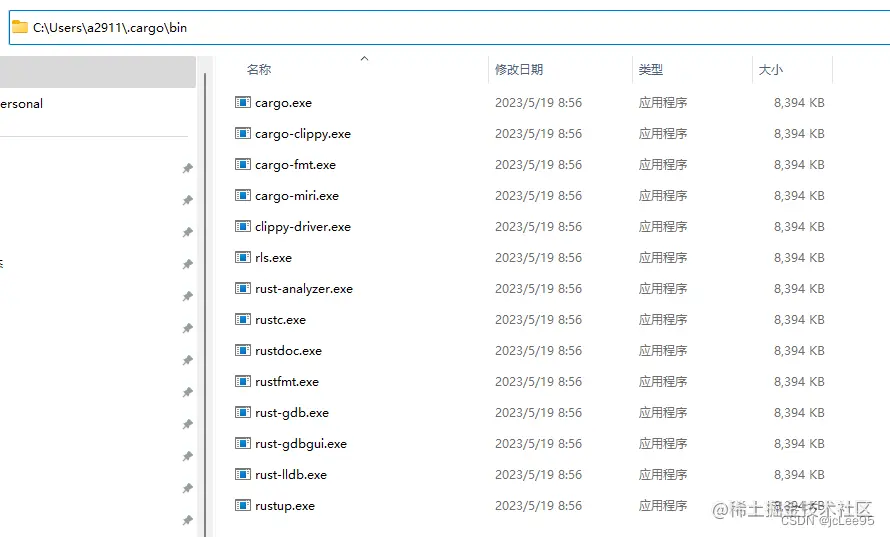Viewport: 890px width, 537px height.
Task: Click the modified date of rustup.exe
Action: click(538, 506)
